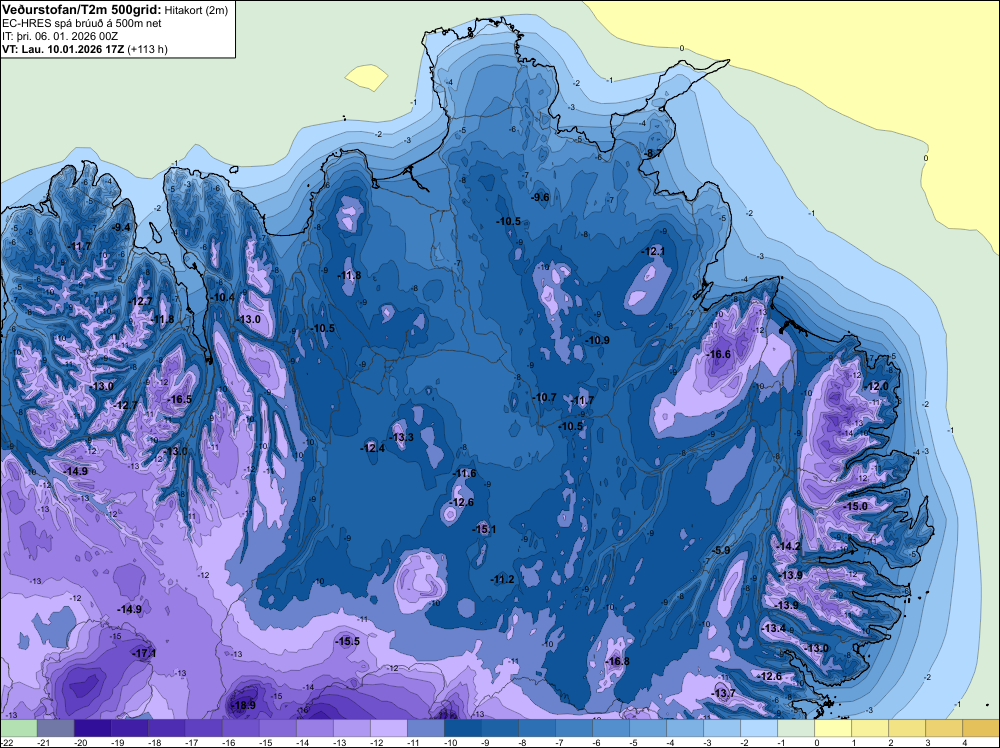Select legend swatch between -4 and -3
The image size is (1000, 748).
[x=684, y=728]
